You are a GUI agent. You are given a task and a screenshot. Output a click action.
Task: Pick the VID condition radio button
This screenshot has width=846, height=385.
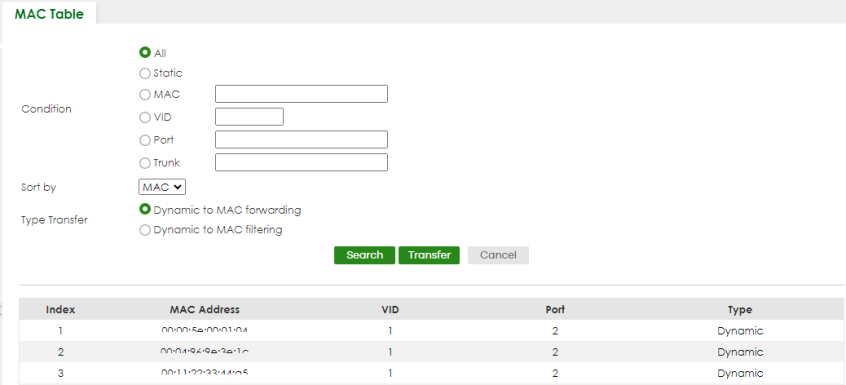(x=145, y=118)
